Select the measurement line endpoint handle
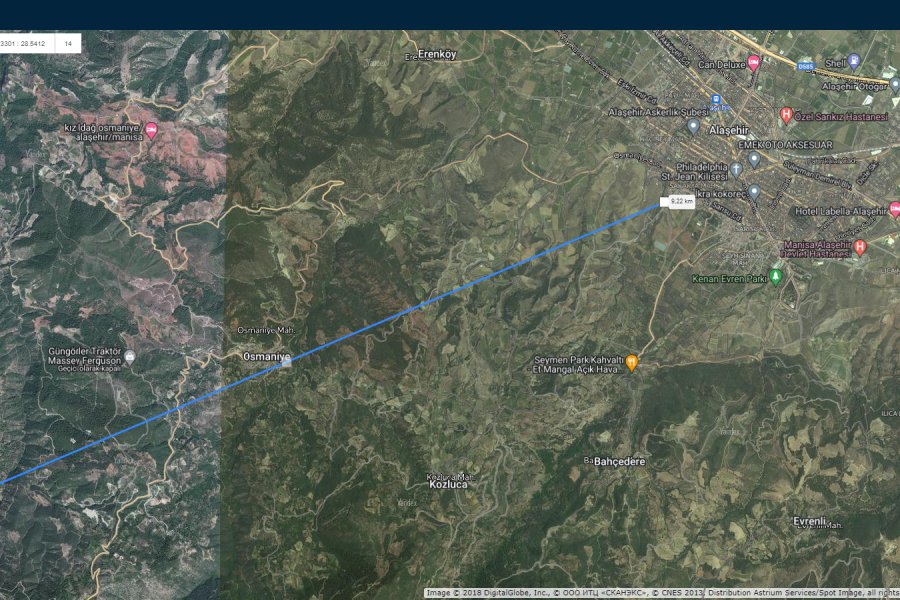 point(664,202)
